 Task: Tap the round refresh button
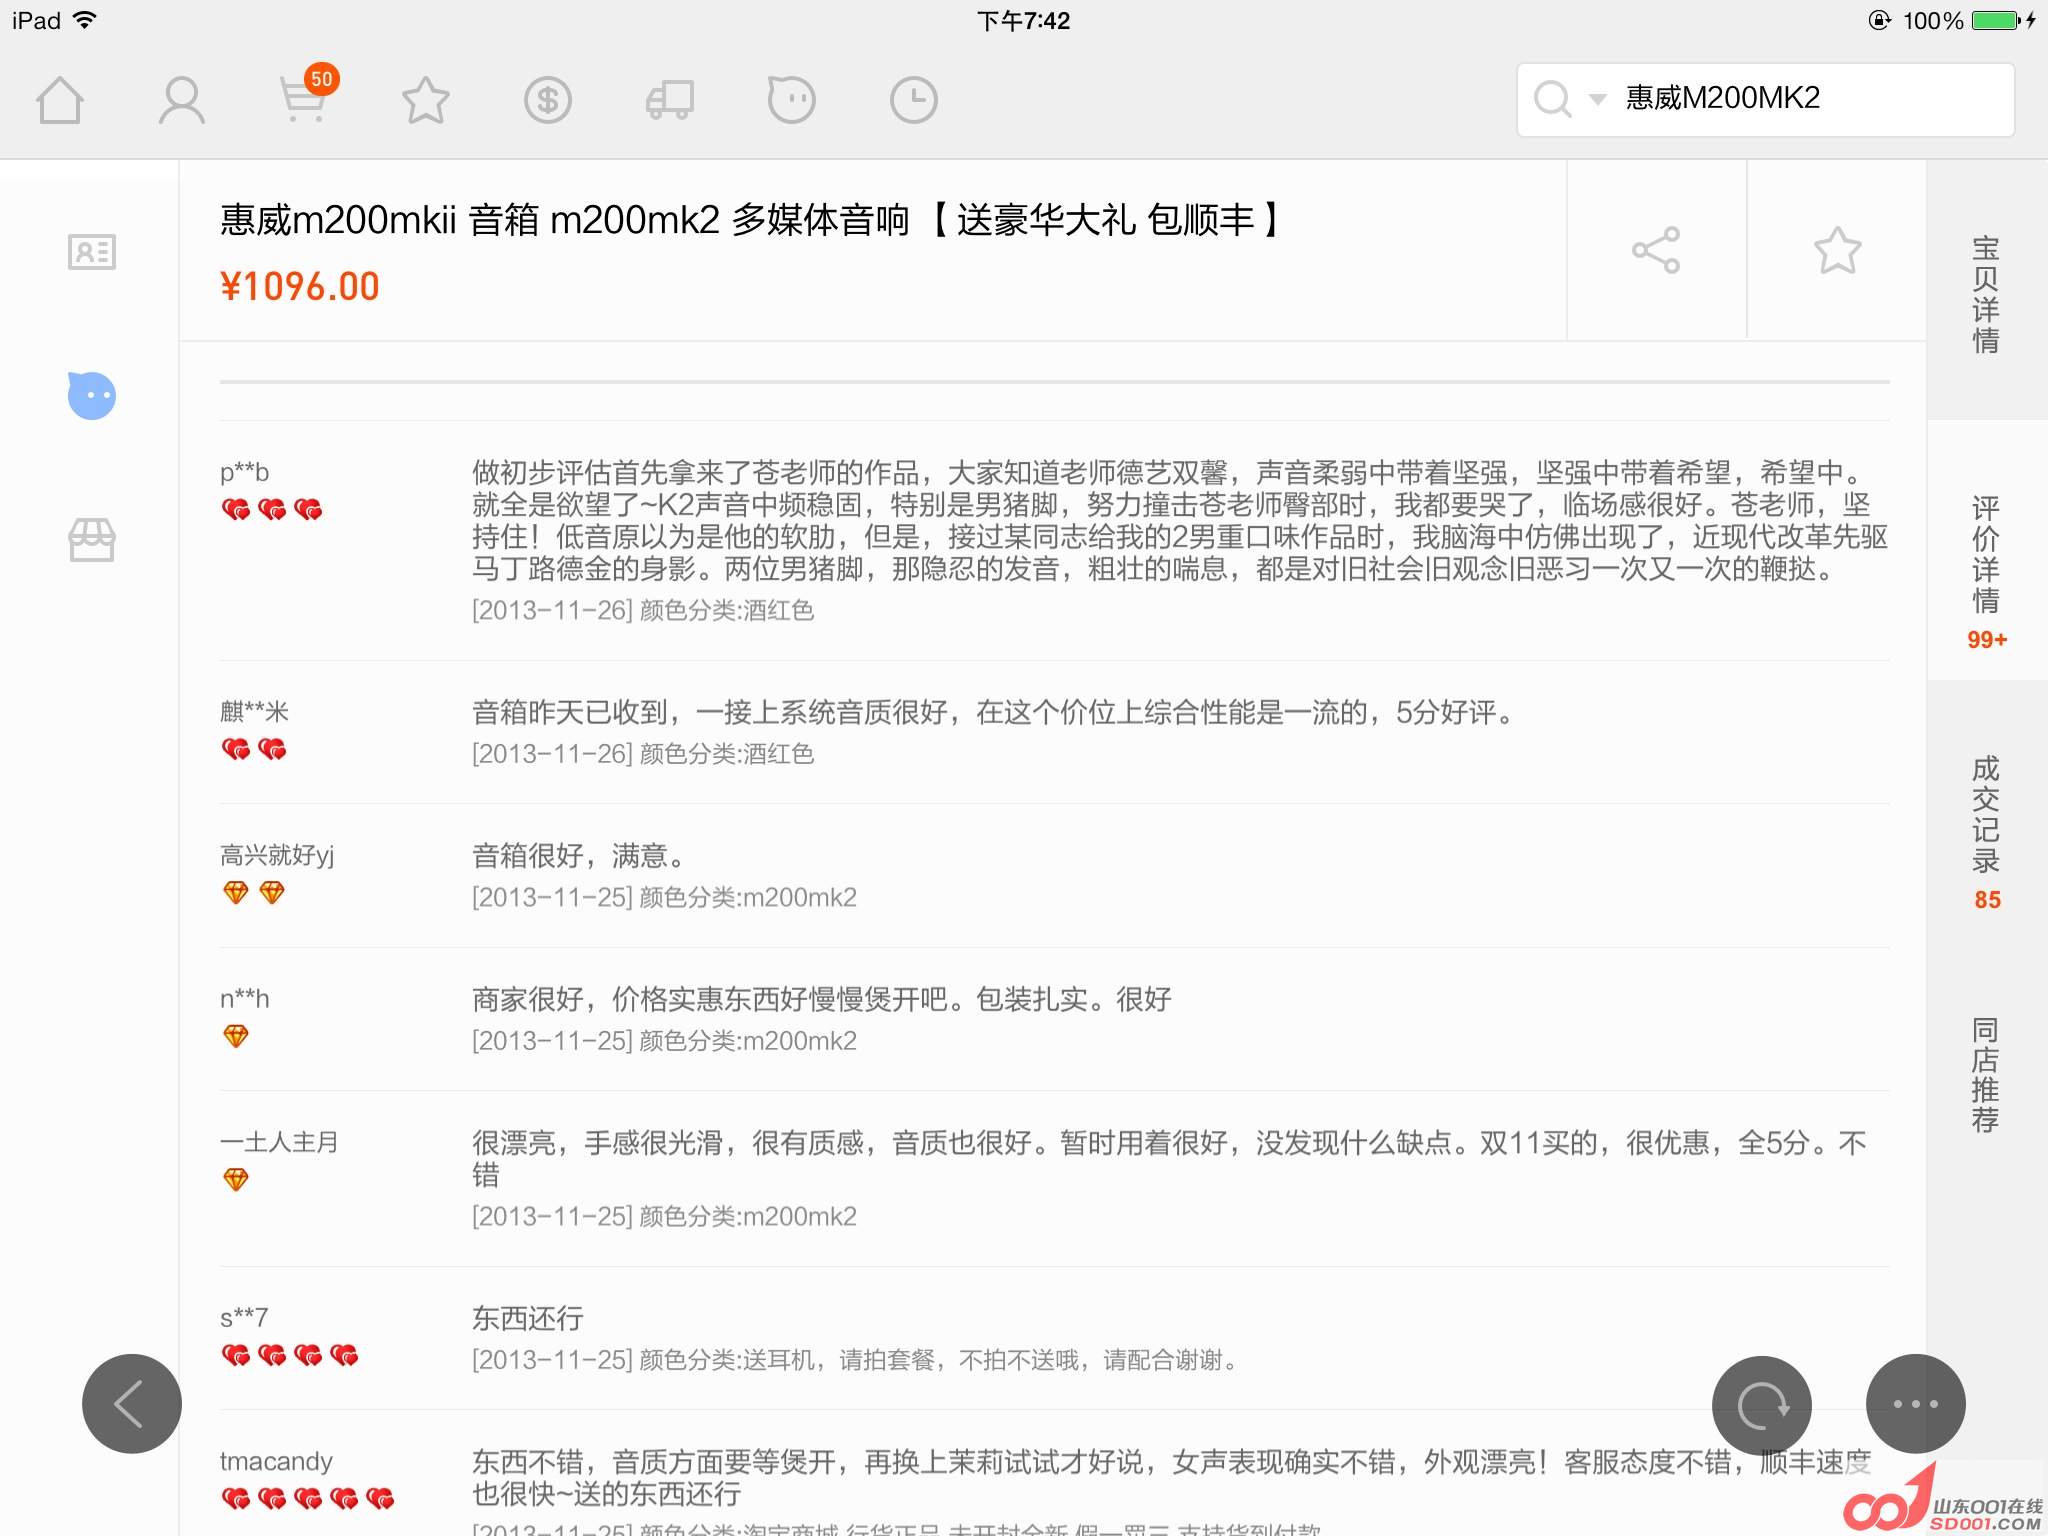[x=1762, y=1404]
